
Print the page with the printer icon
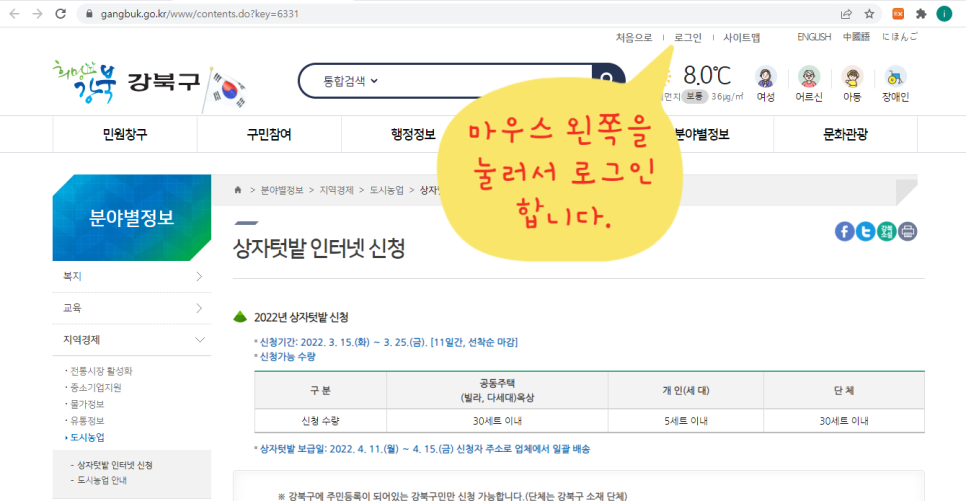[x=907, y=232]
